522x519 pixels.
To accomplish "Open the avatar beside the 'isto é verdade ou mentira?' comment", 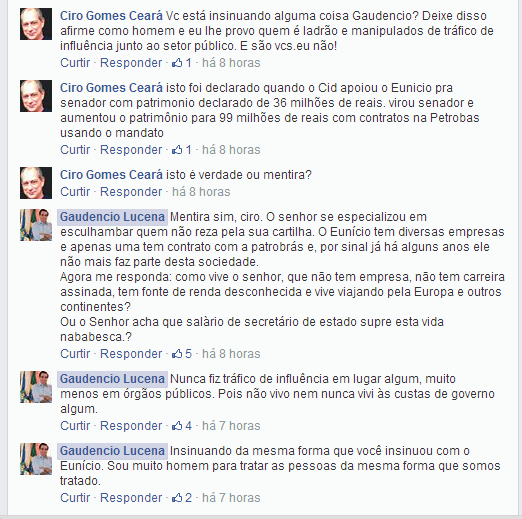I will point(36,183).
